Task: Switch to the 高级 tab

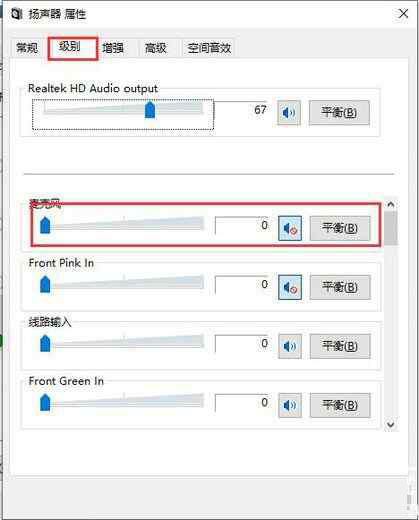Action: coord(156,48)
